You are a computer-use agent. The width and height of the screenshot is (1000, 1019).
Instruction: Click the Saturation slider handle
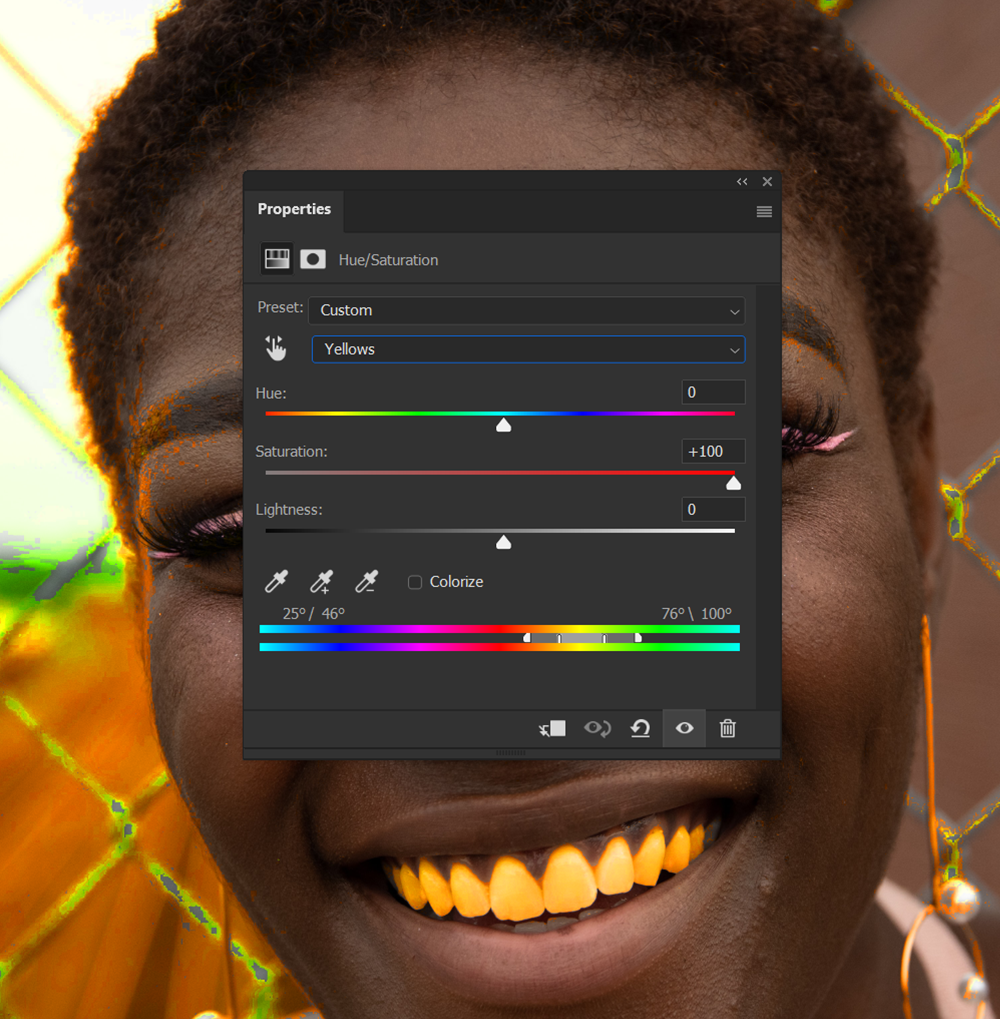click(x=733, y=483)
